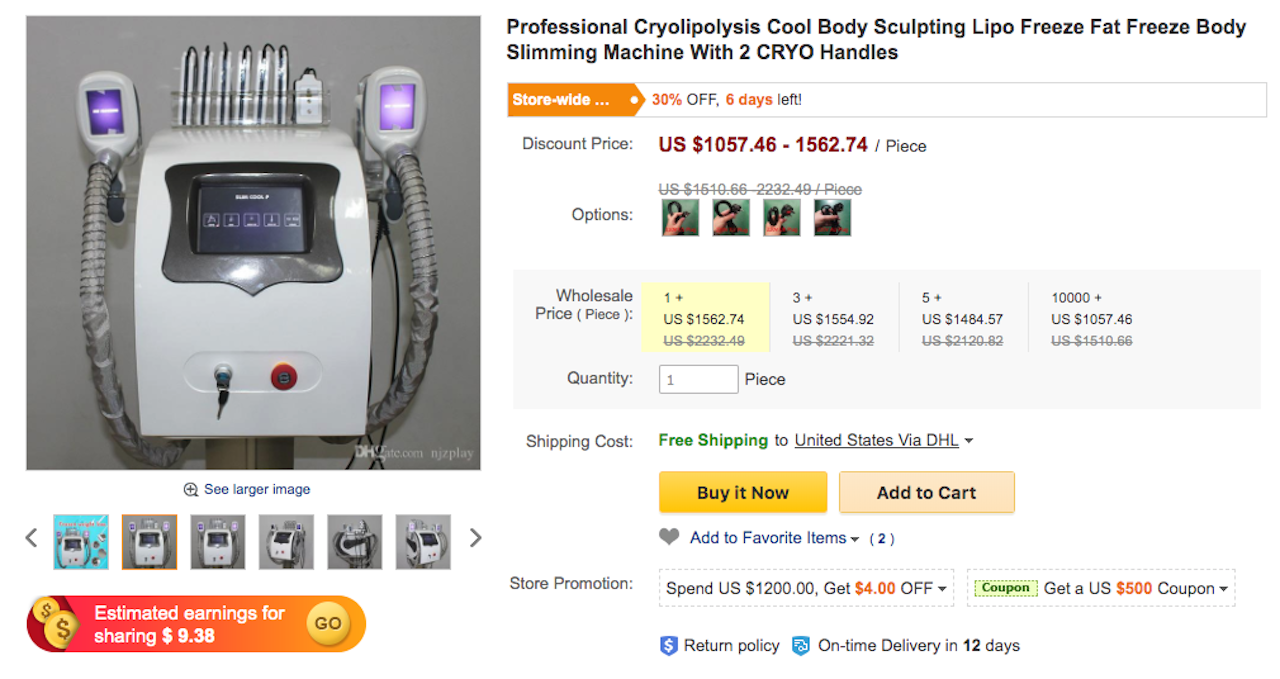Screen dimensions: 1280x679
Task: Click the left arrow of the thumbnail carousel
Action: (30, 537)
